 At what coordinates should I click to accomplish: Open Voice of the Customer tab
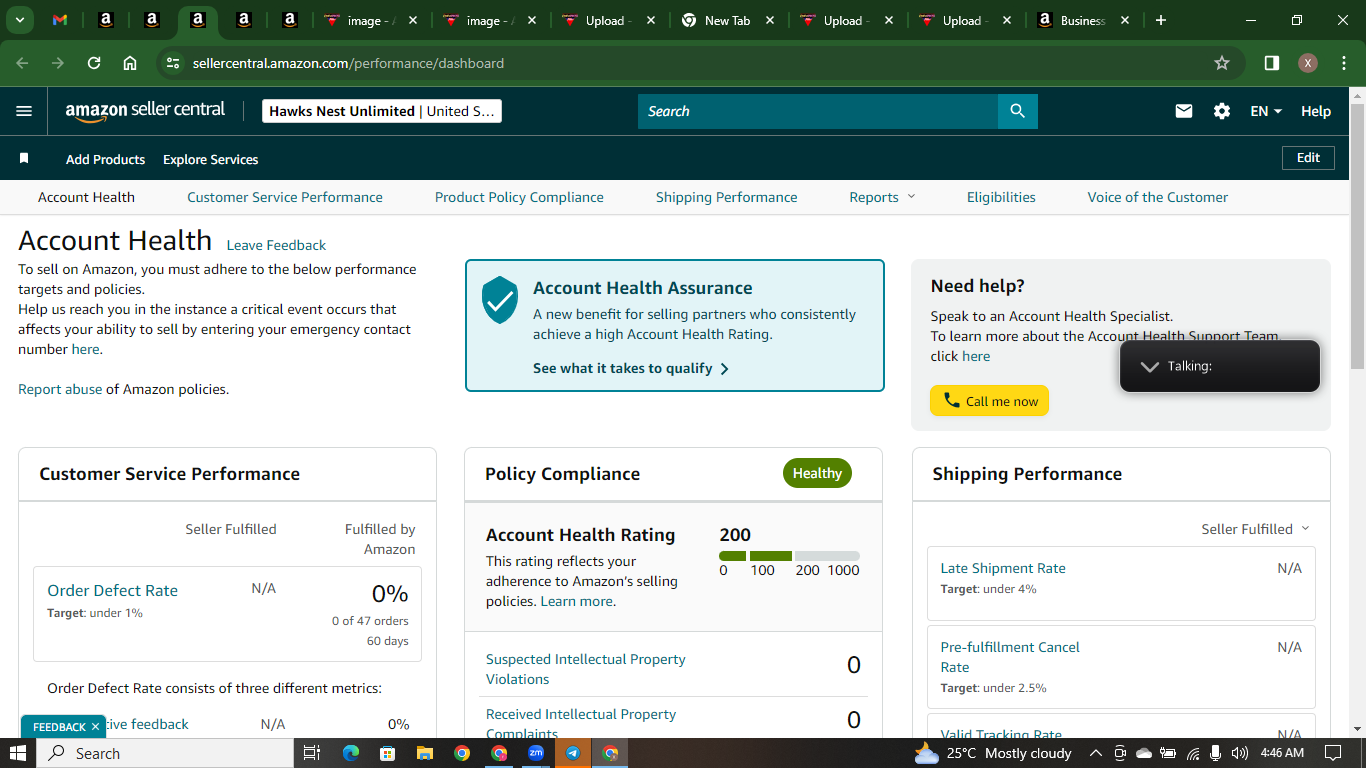1158,197
